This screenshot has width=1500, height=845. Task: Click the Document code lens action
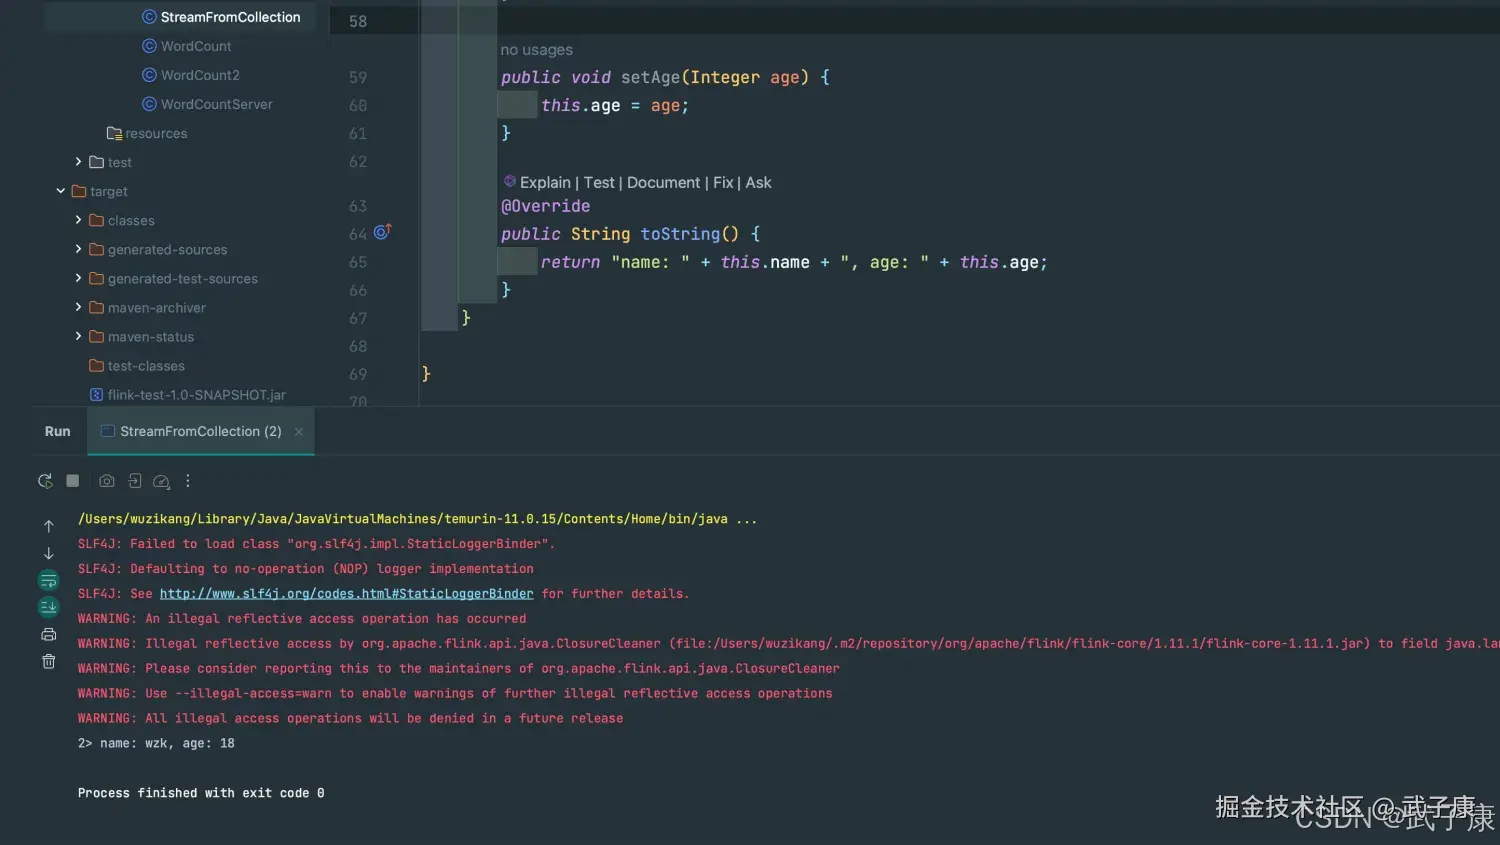663,182
